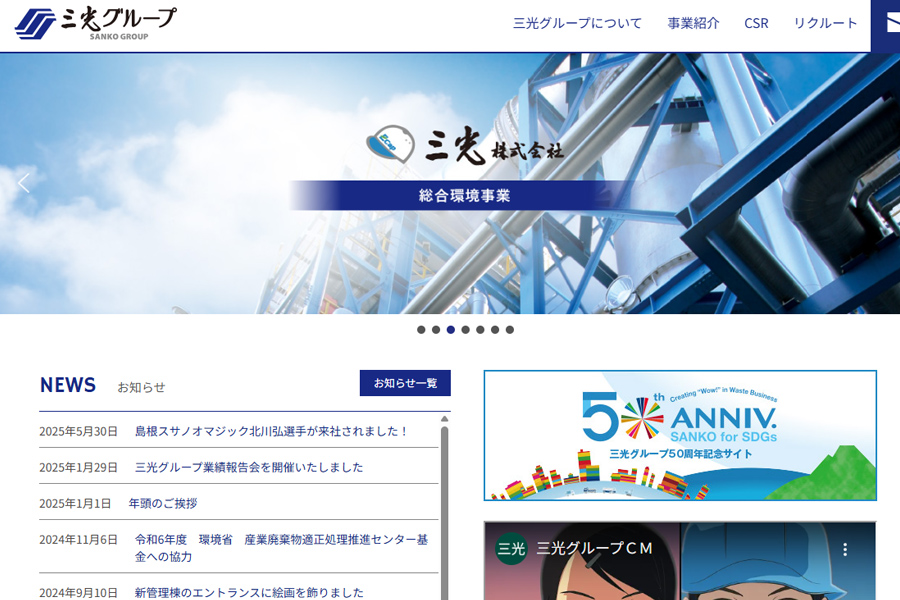Image resolution: width=900 pixels, height=600 pixels.
Task: Select fifth carousel dot
Action: 480,330
